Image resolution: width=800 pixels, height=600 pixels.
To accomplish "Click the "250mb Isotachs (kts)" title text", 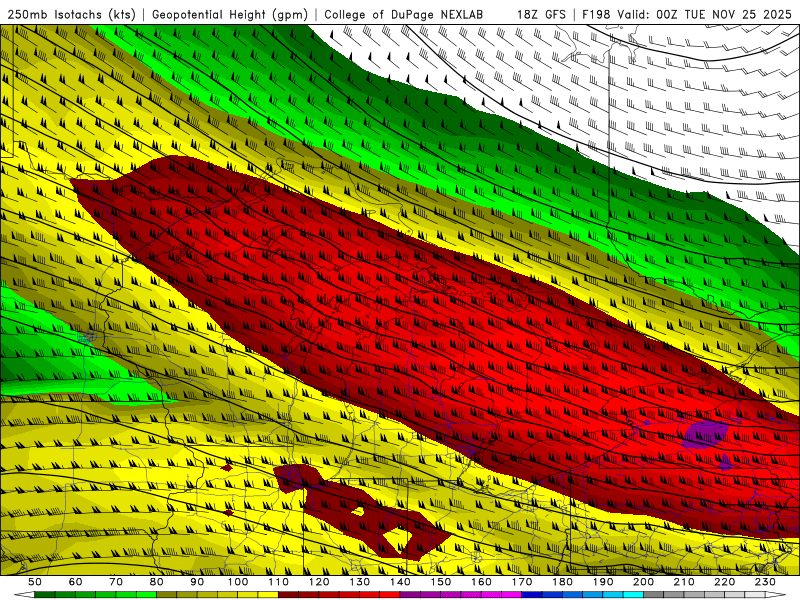I will click(x=72, y=15).
